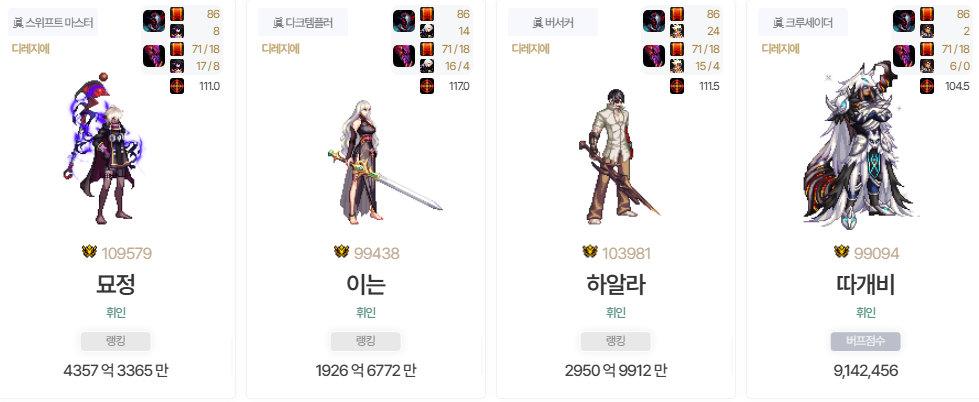Image resolution: width=979 pixels, height=402 pixels.
Task: Click the 랭킹 badge under 묘정
Action: click(116, 341)
